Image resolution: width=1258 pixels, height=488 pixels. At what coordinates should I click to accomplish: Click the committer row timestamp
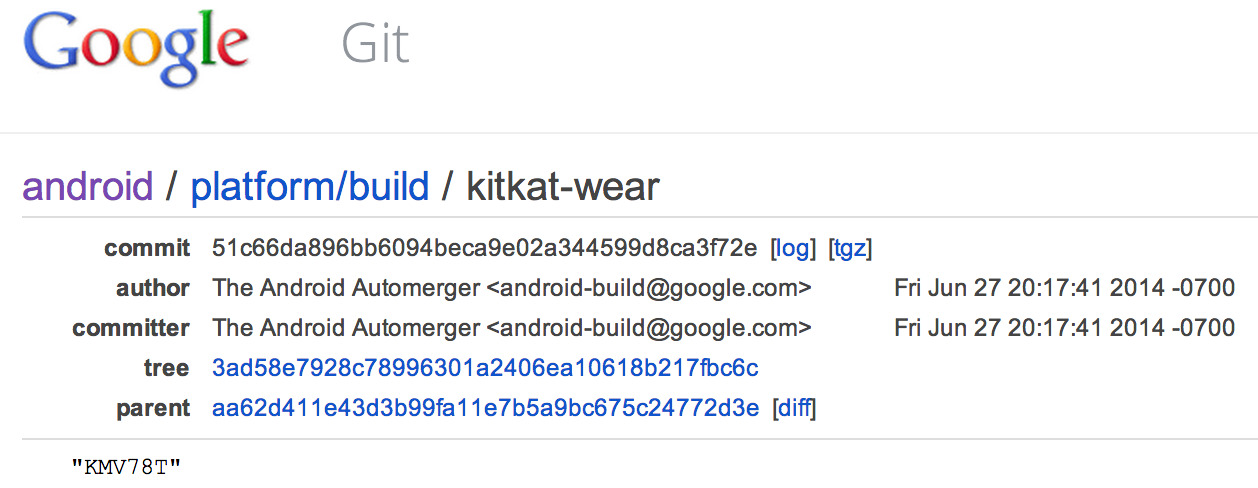tap(1064, 328)
